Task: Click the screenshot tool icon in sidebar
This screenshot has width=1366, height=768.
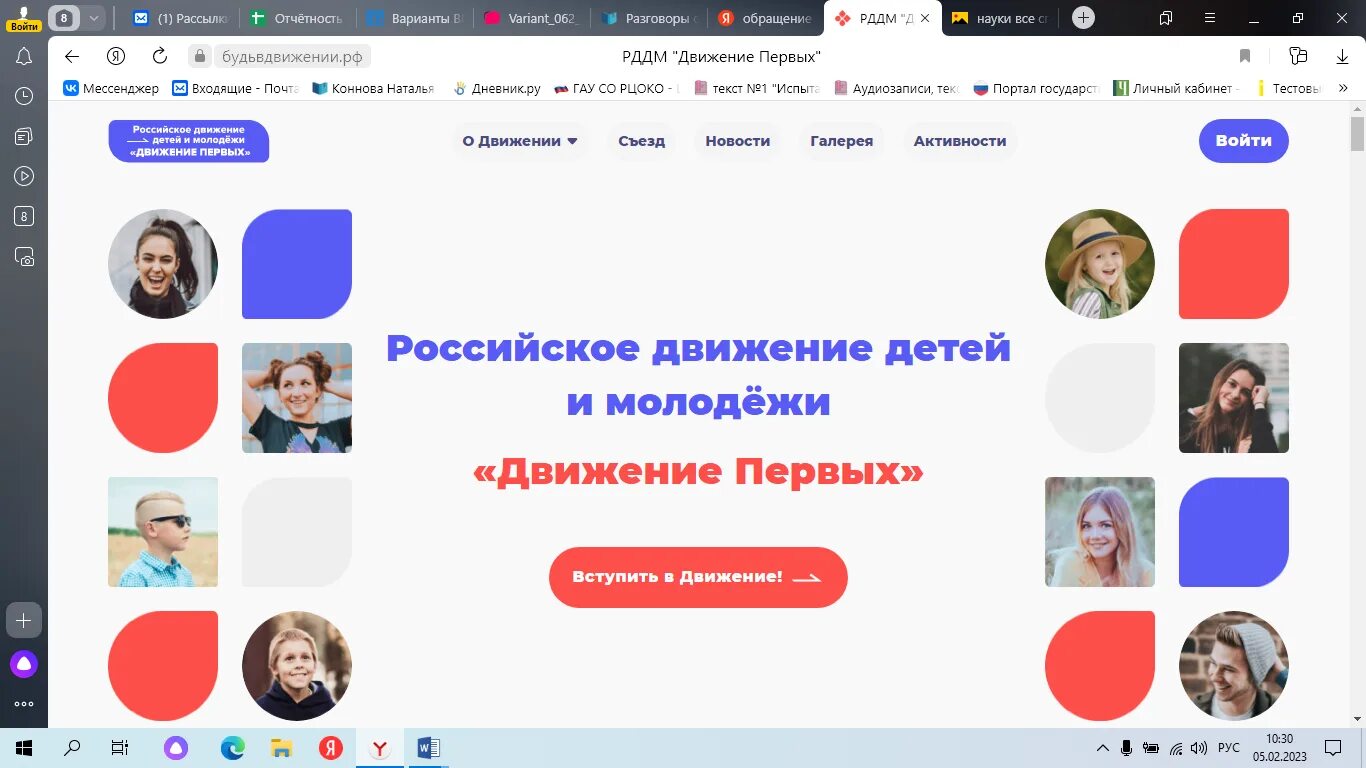Action: point(24,257)
